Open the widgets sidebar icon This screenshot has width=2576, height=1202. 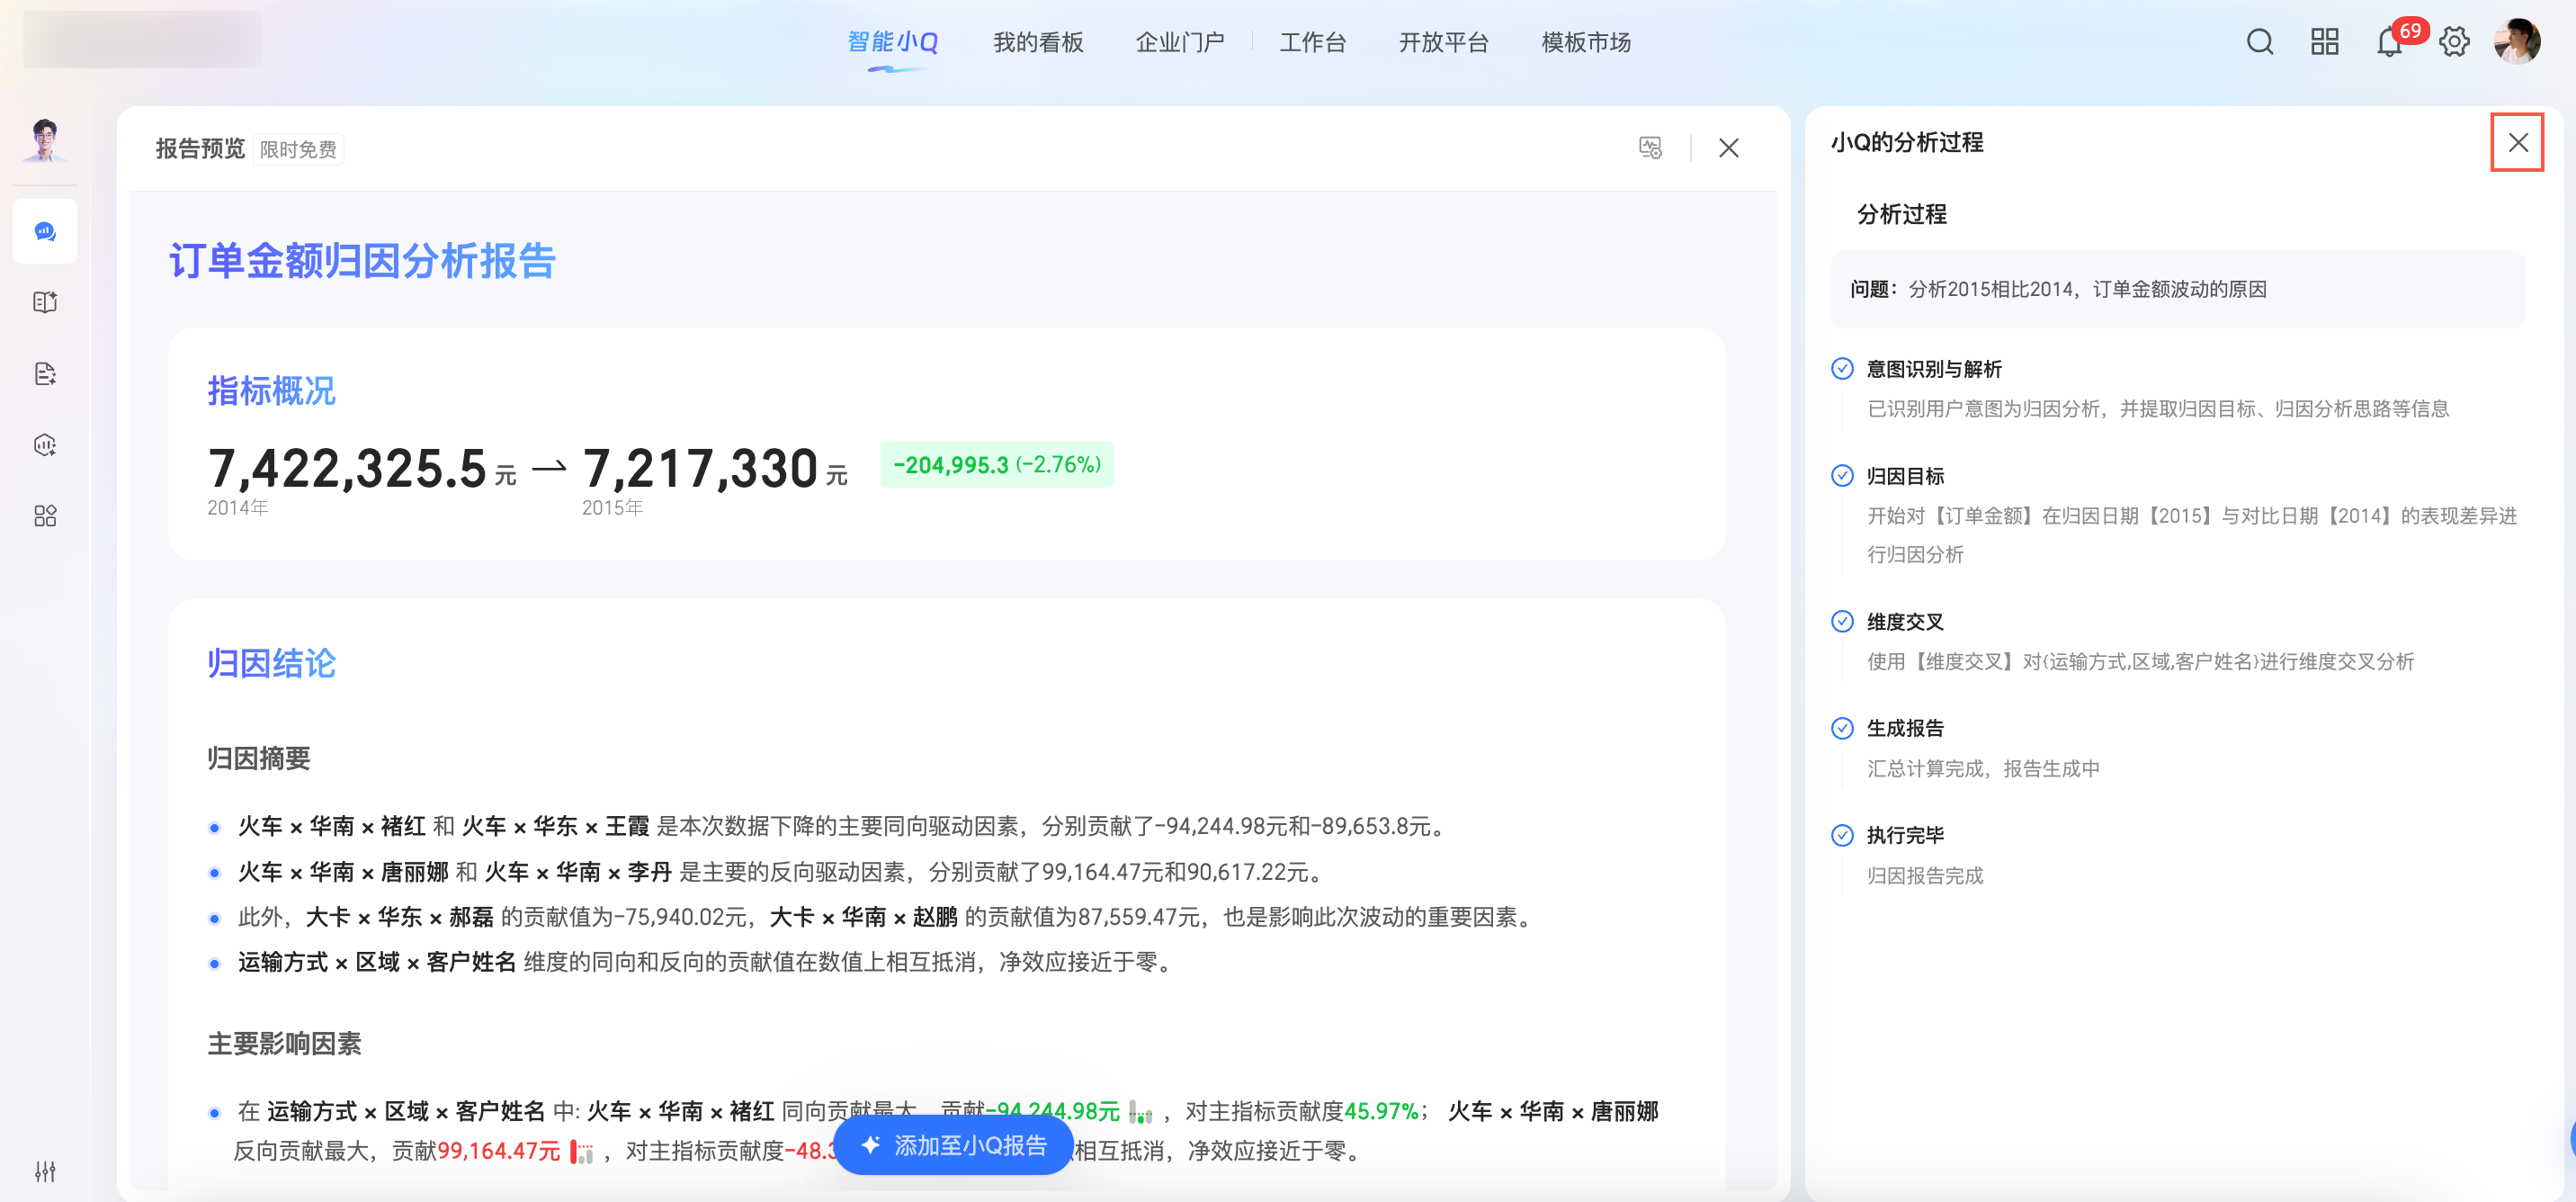pyautogui.click(x=45, y=516)
